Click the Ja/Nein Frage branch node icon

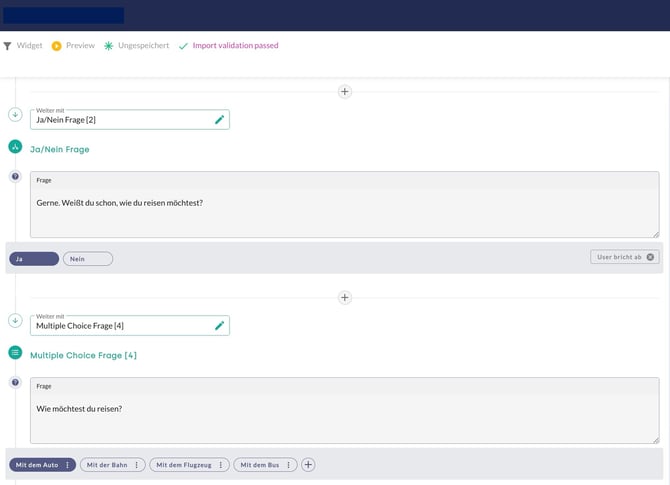click(15, 147)
